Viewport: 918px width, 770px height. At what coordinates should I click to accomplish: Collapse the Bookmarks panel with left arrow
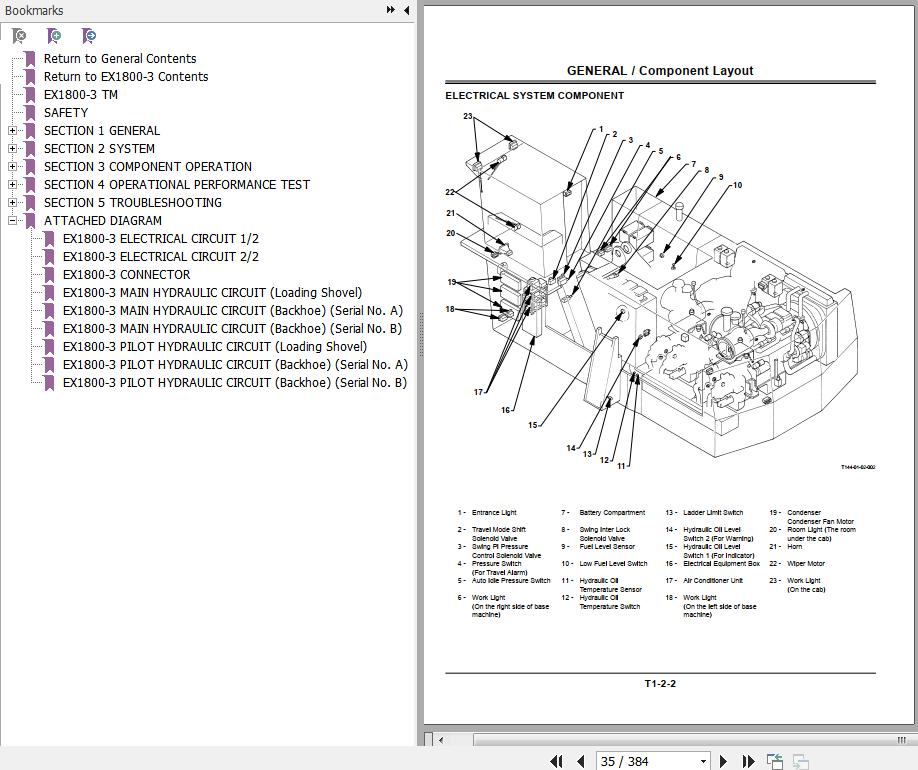coord(406,10)
